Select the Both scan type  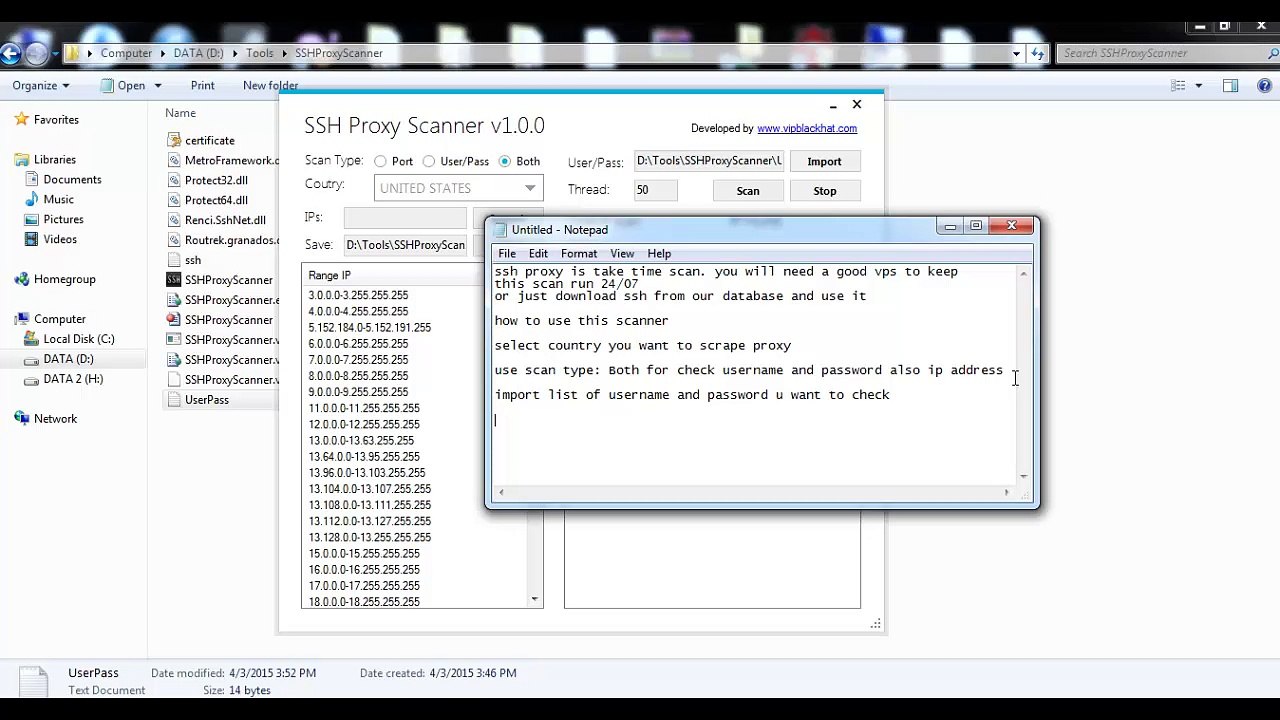coord(505,161)
